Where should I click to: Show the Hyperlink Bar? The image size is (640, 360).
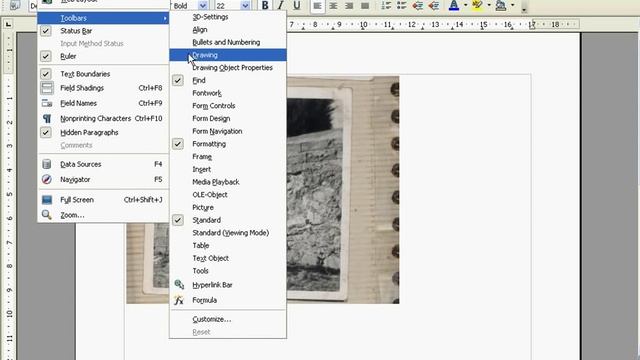[x=228, y=285]
